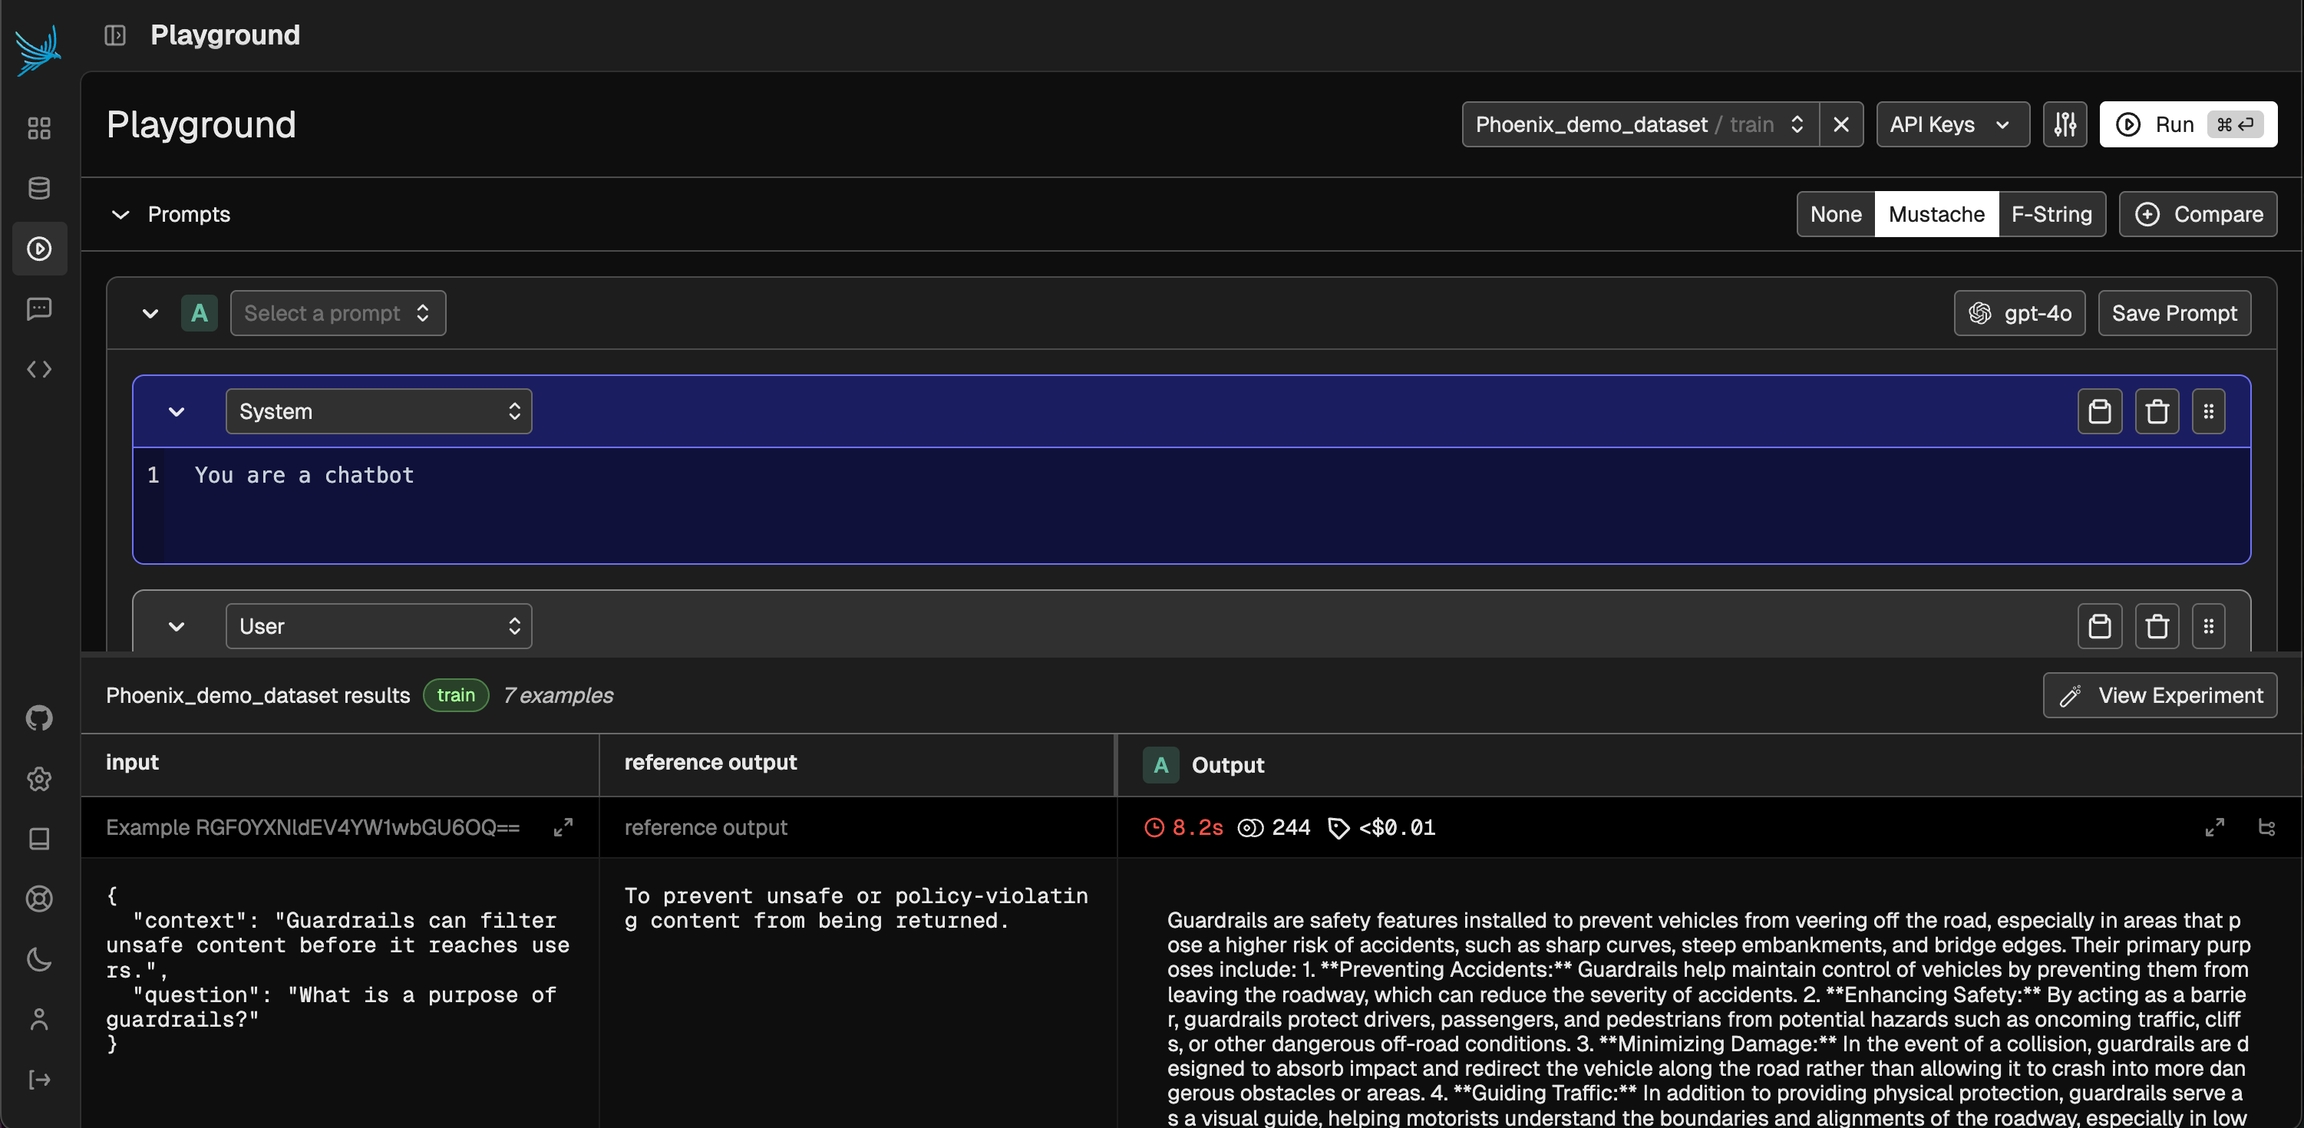Choose the Mustache template format

(1936, 214)
